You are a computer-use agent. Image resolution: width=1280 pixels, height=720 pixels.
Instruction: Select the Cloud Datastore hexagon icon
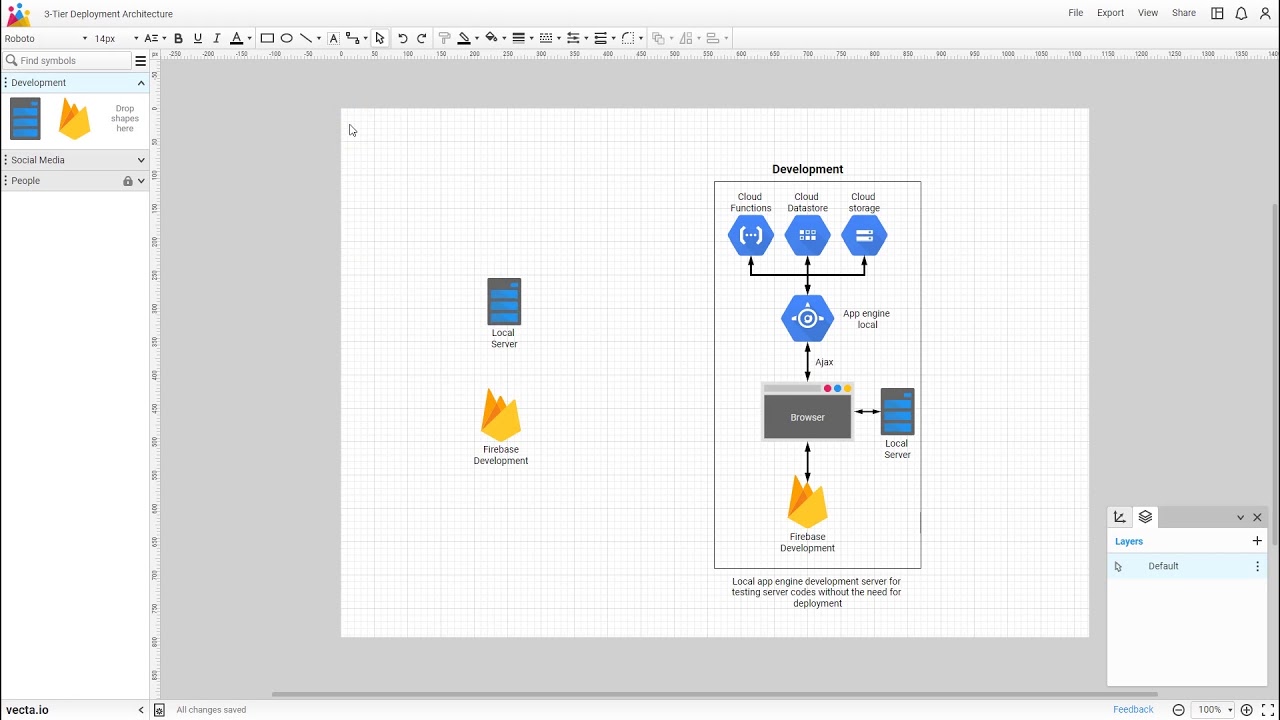point(808,236)
